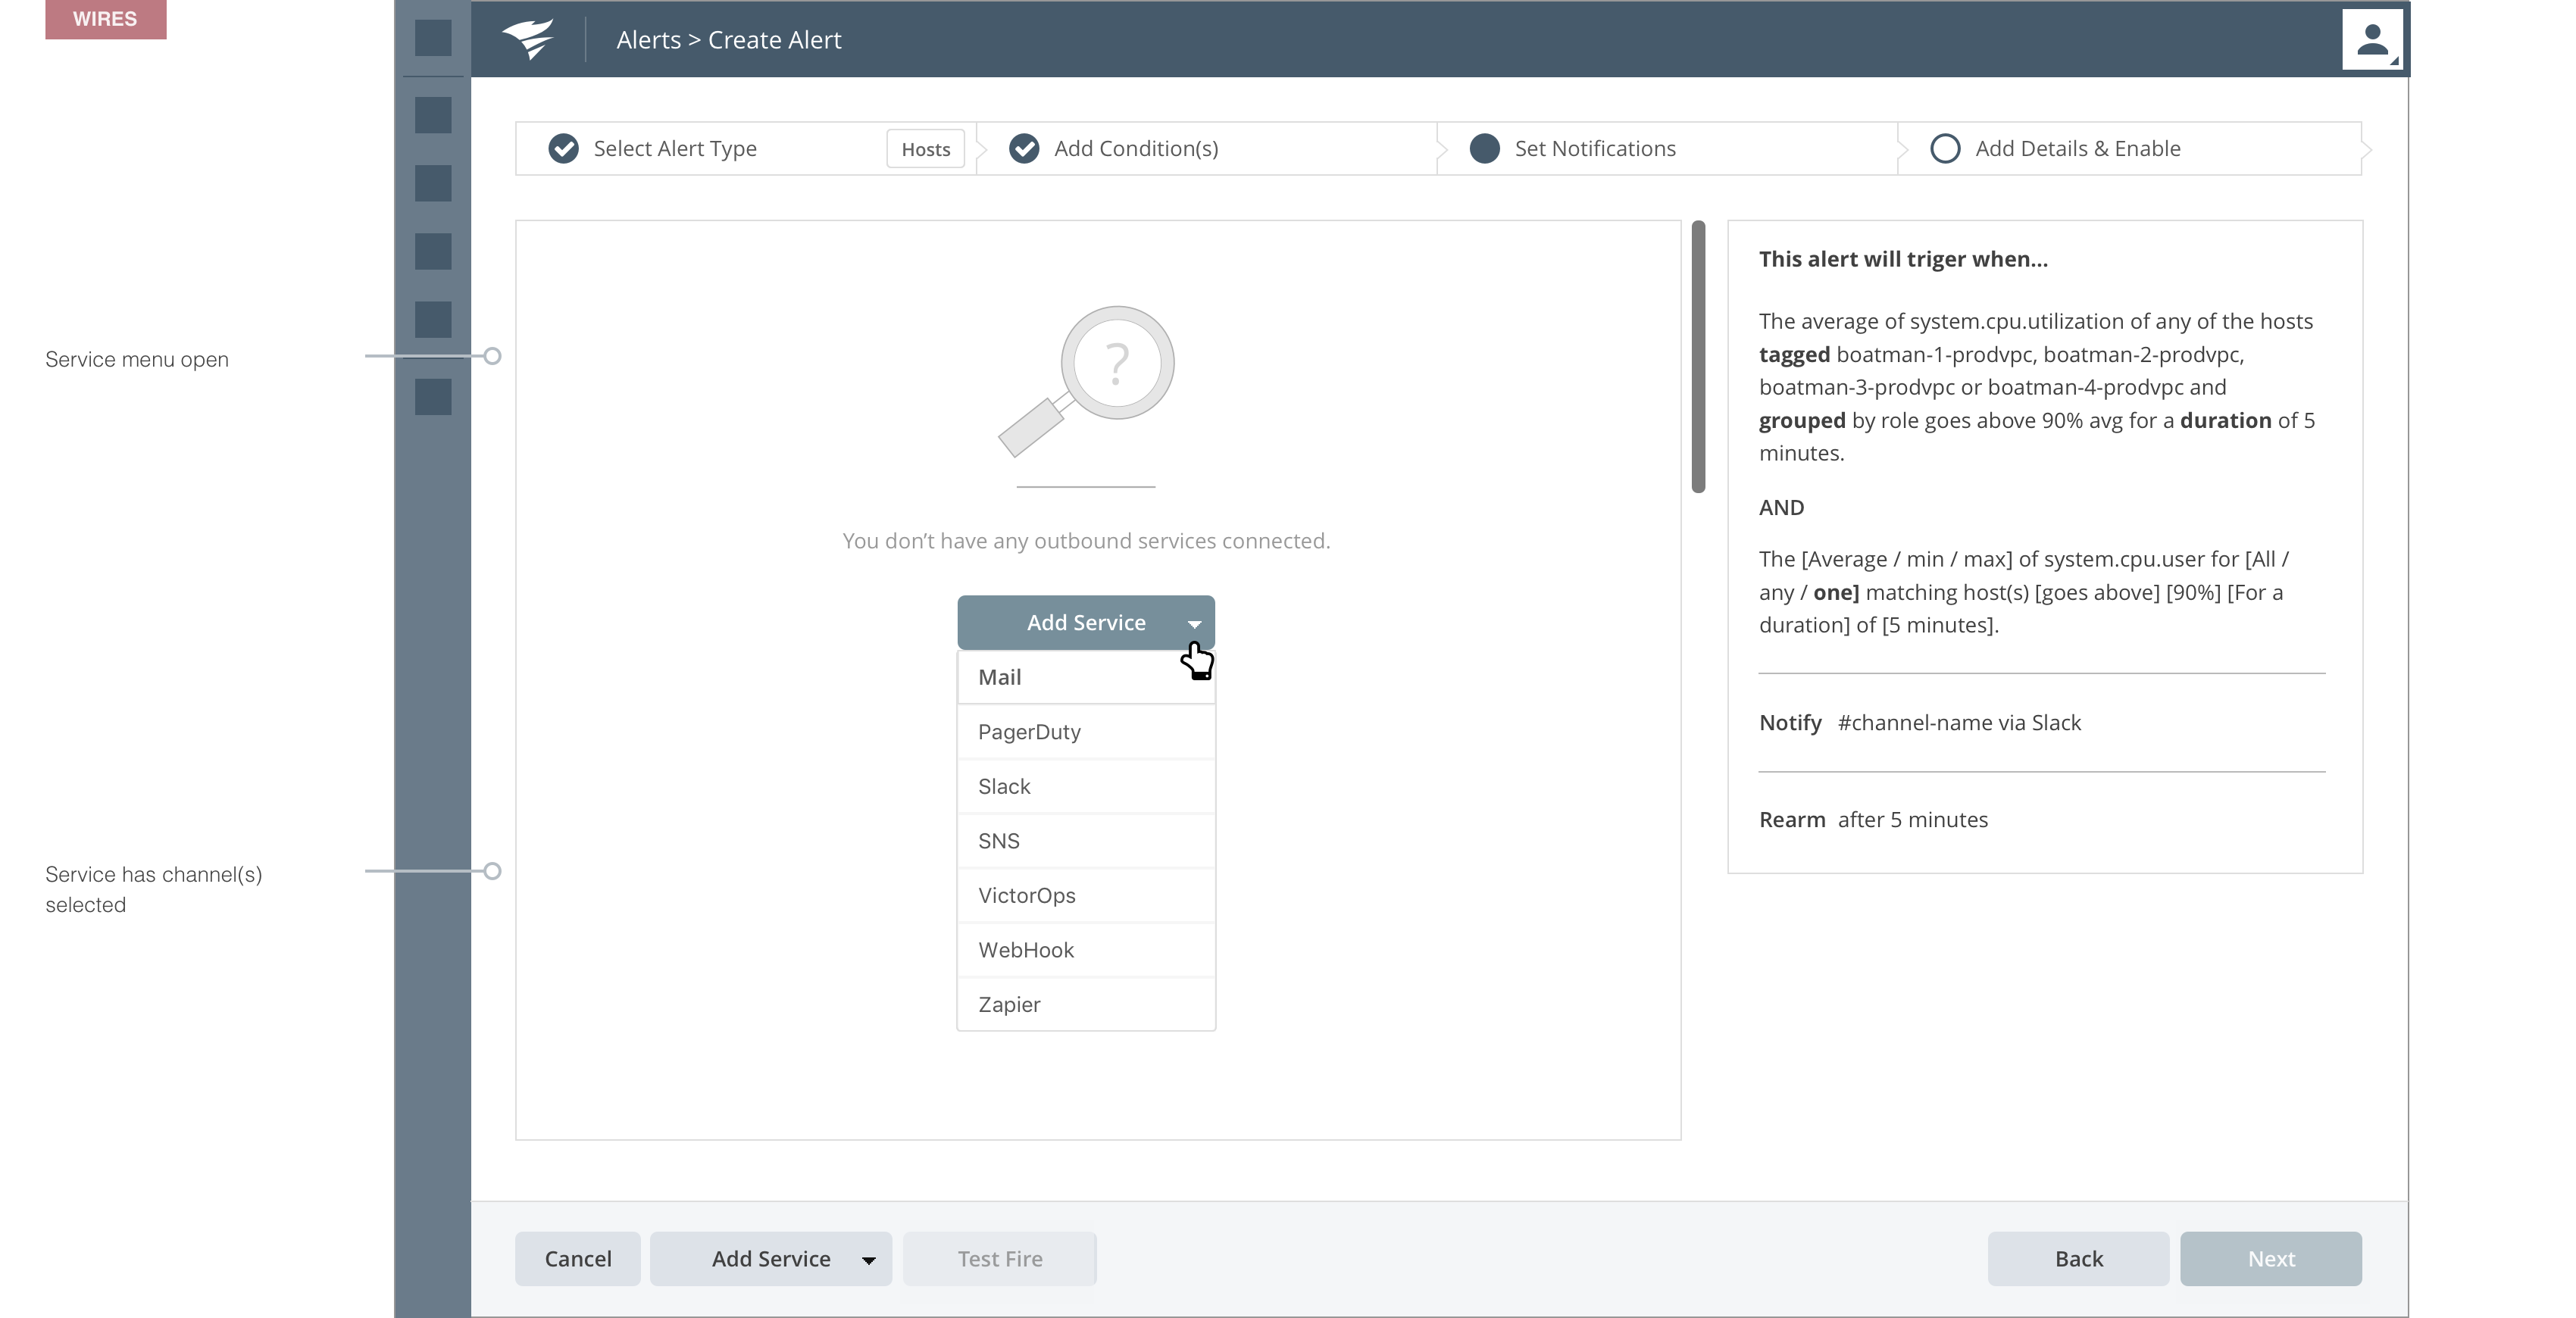This screenshot has height=1318, width=2576.
Task: Click the checkmark beside Select Alert Type
Action: click(x=563, y=148)
